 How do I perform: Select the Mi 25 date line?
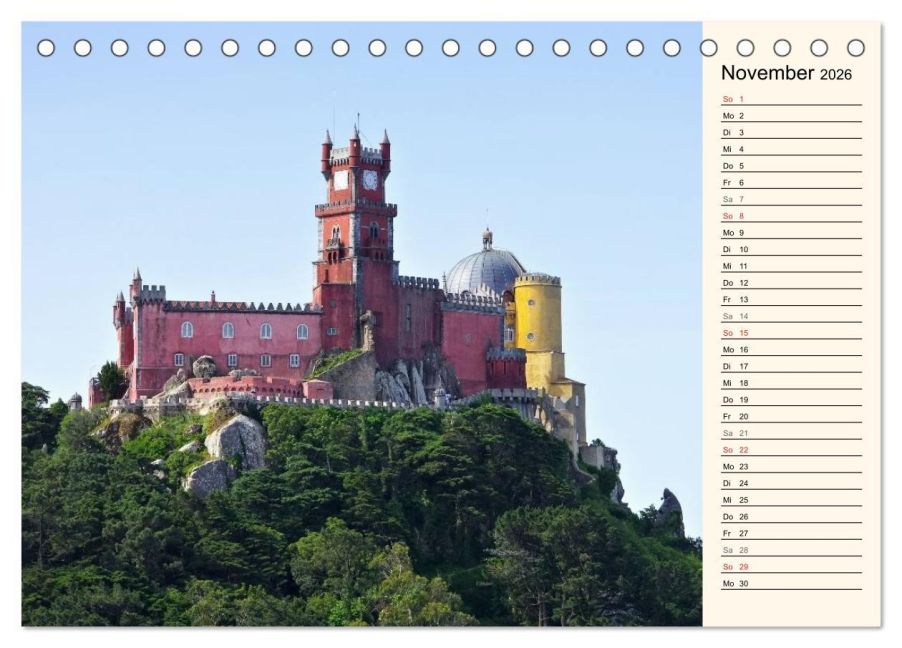pos(792,500)
